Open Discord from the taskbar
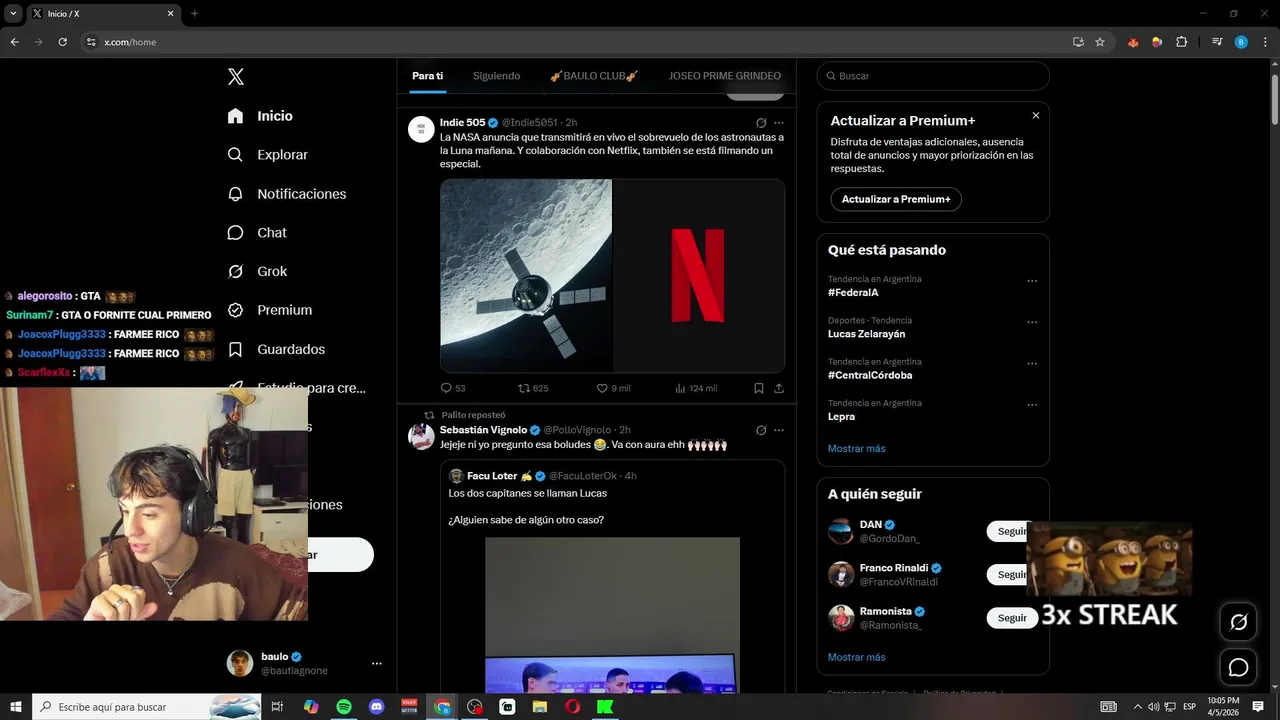Image resolution: width=1280 pixels, height=720 pixels. click(377, 707)
